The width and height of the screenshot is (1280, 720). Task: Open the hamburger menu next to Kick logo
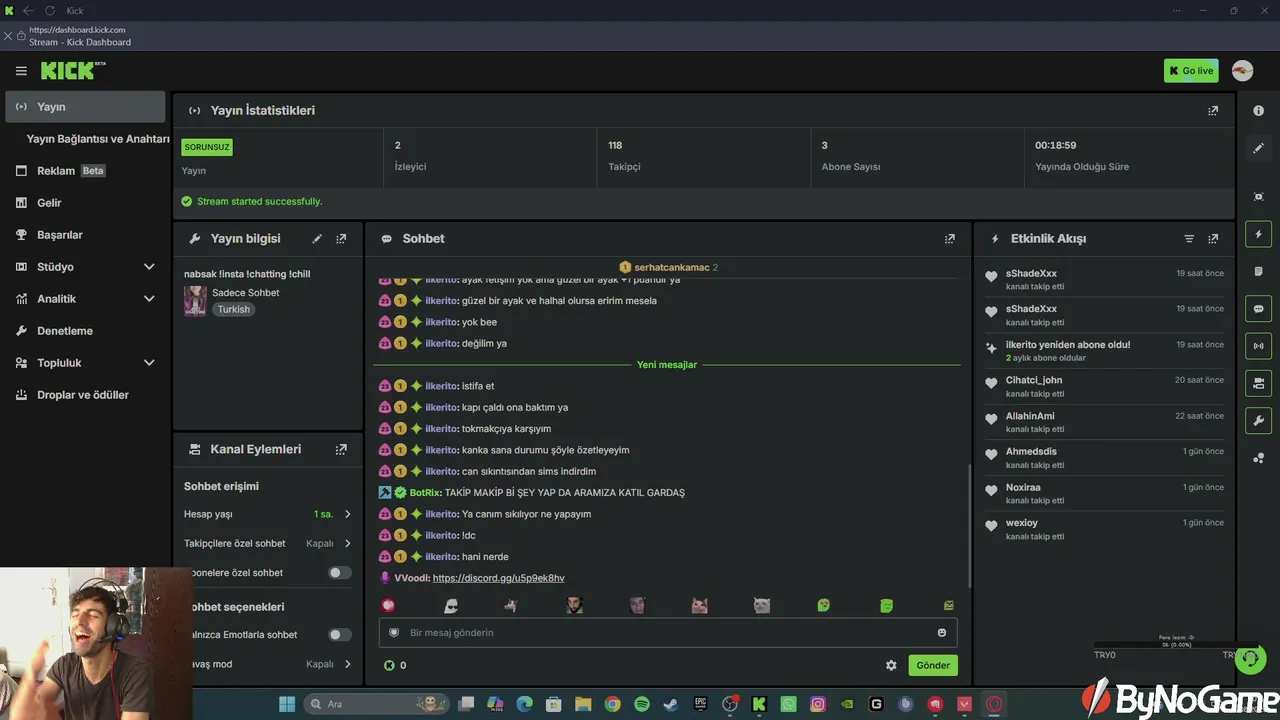(21, 71)
